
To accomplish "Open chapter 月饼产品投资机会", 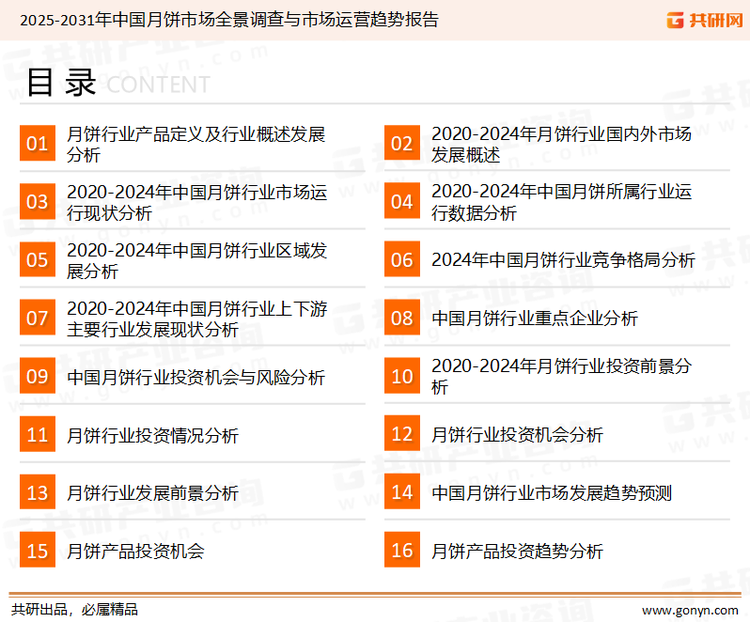I will pyautogui.click(x=135, y=551).
